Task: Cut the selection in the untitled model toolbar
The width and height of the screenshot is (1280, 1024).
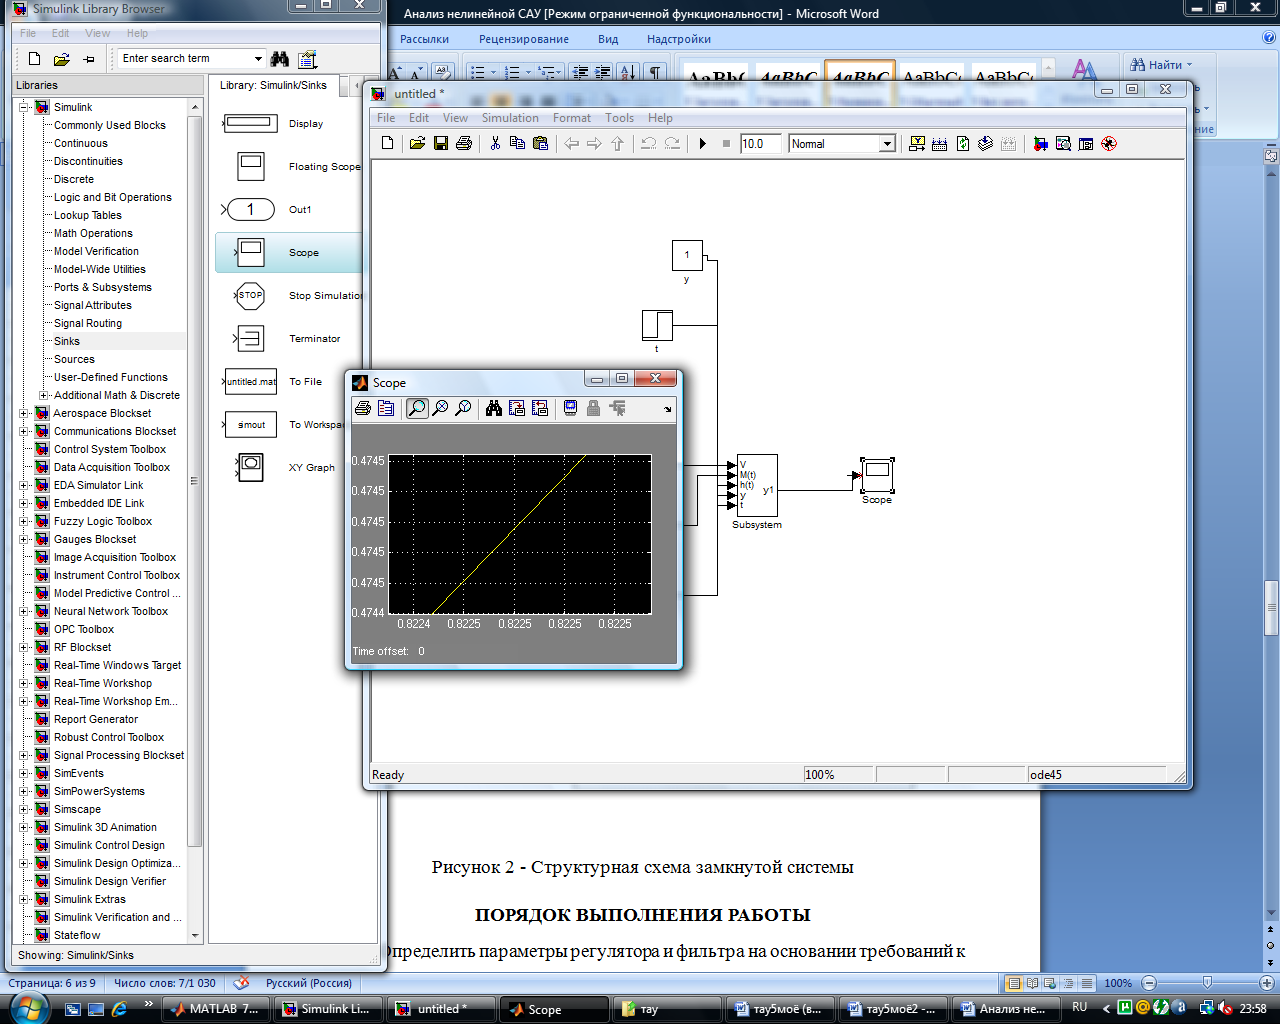Action: (495, 144)
